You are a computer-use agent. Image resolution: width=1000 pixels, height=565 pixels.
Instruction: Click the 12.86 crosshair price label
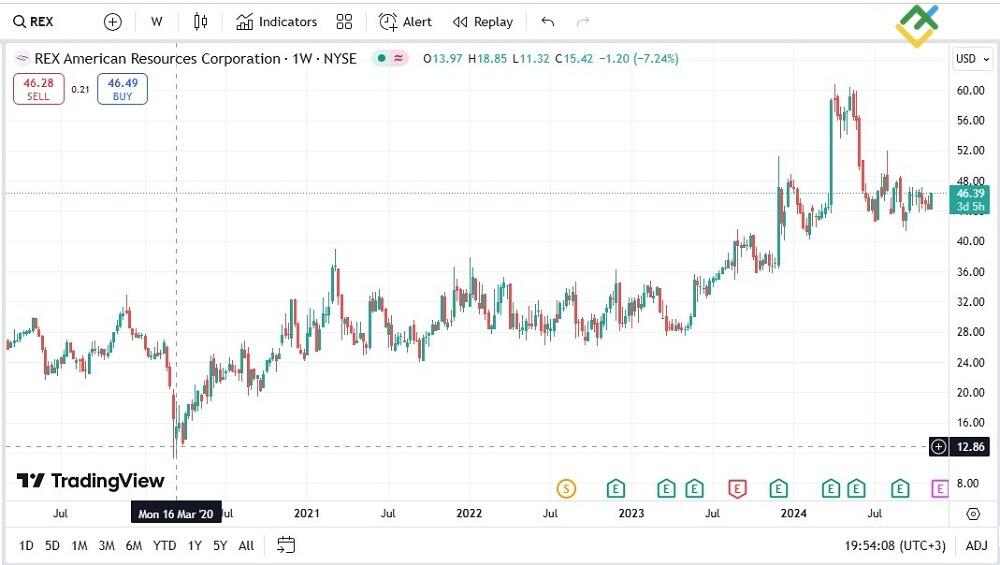pyautogui.click(x=971, y=447)
